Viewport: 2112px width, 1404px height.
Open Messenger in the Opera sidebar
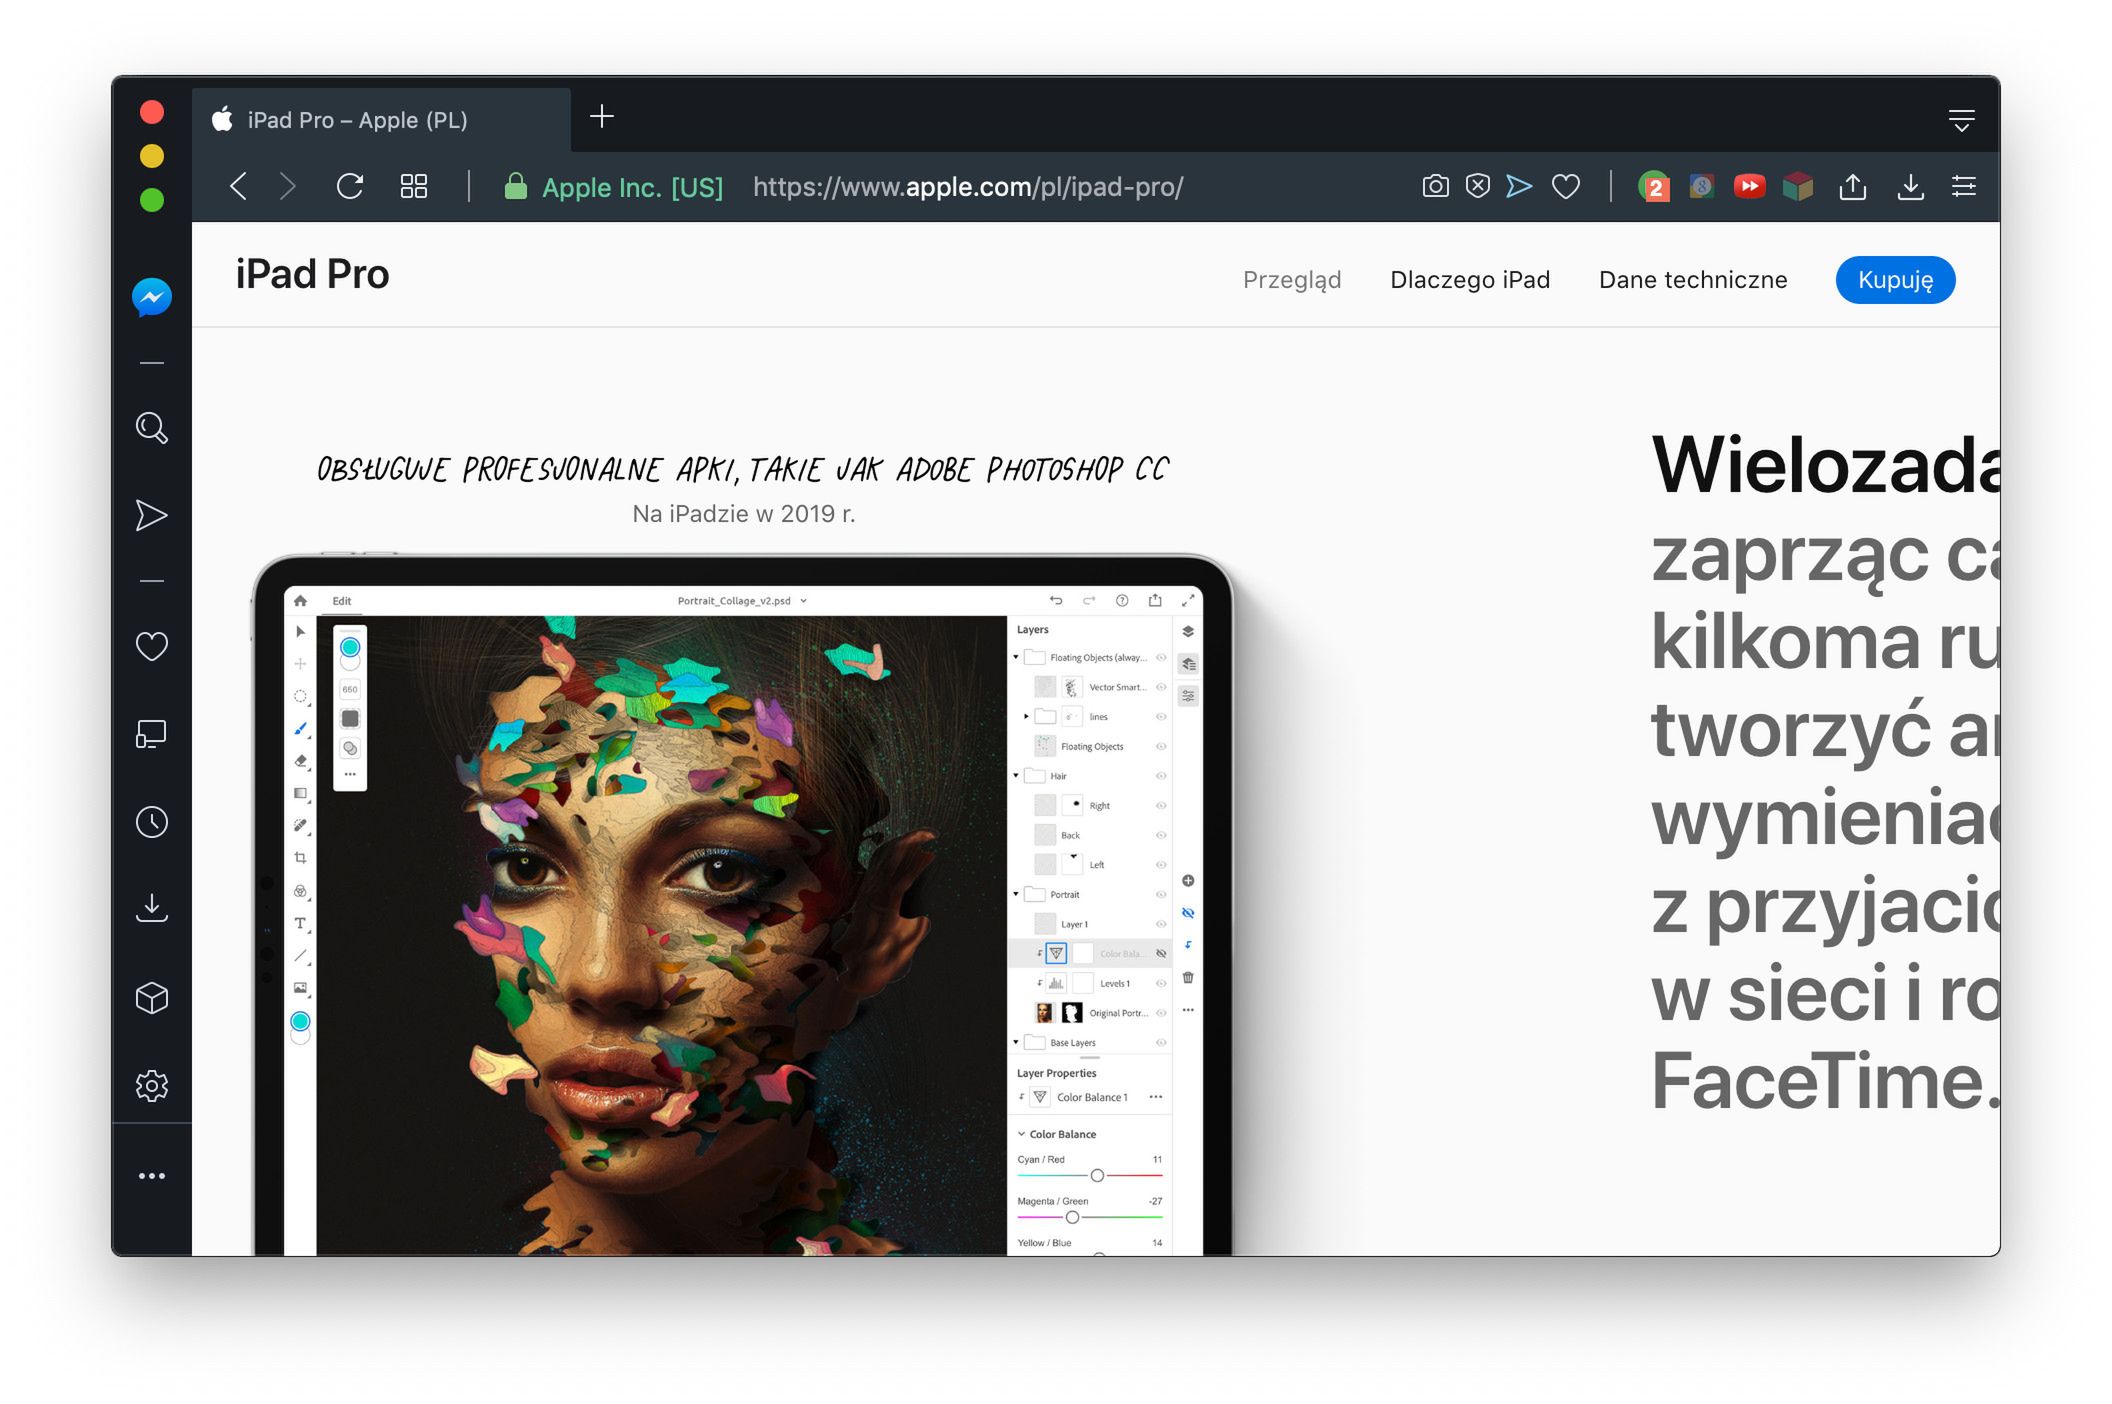[152, 297]
